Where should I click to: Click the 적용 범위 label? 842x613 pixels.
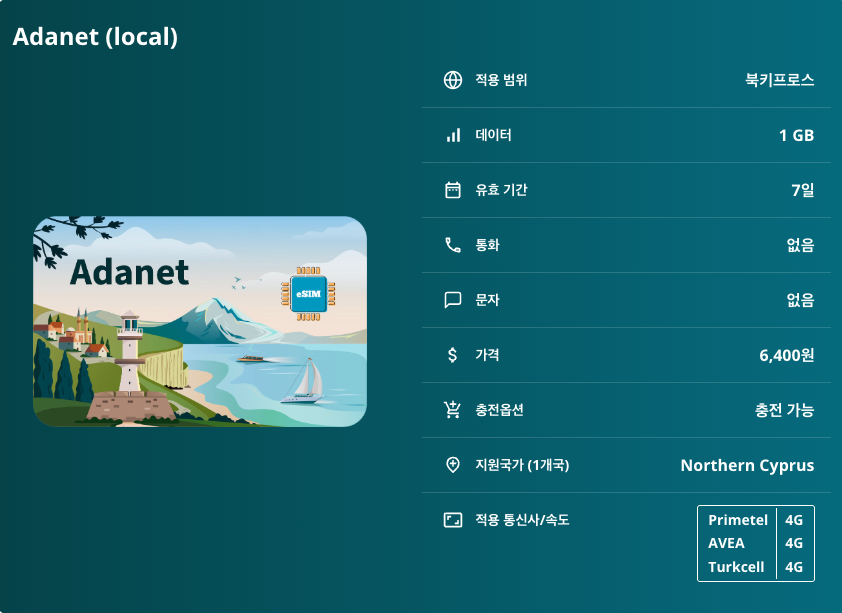501,80
